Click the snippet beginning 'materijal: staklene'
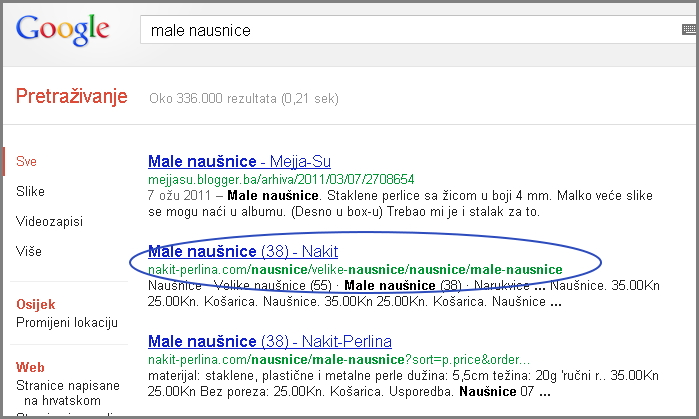 (x=403, y=383)
